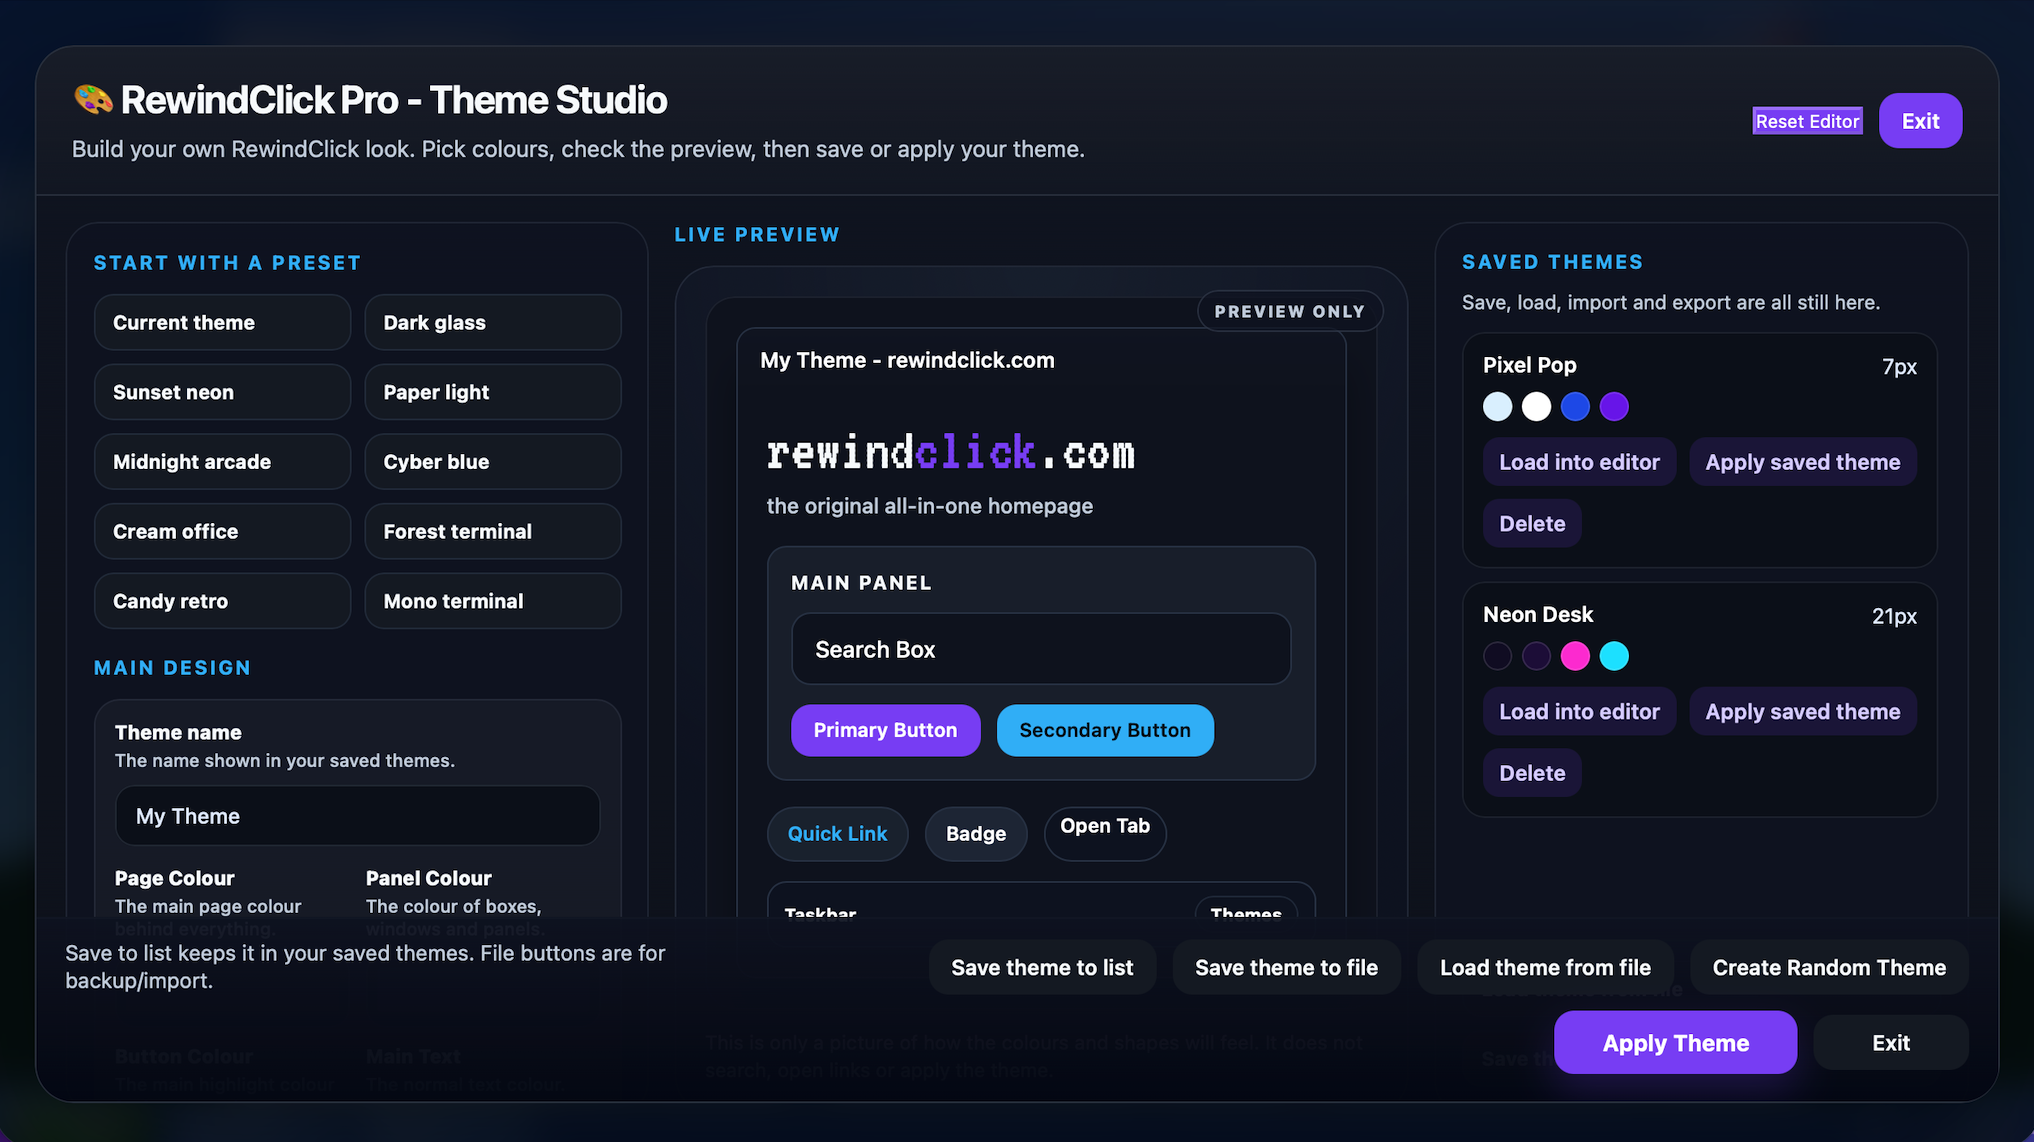This screenshot has width=2034, height=1142.
Task: Click the MAIN PANEL label in the preview
Action: 861,583
